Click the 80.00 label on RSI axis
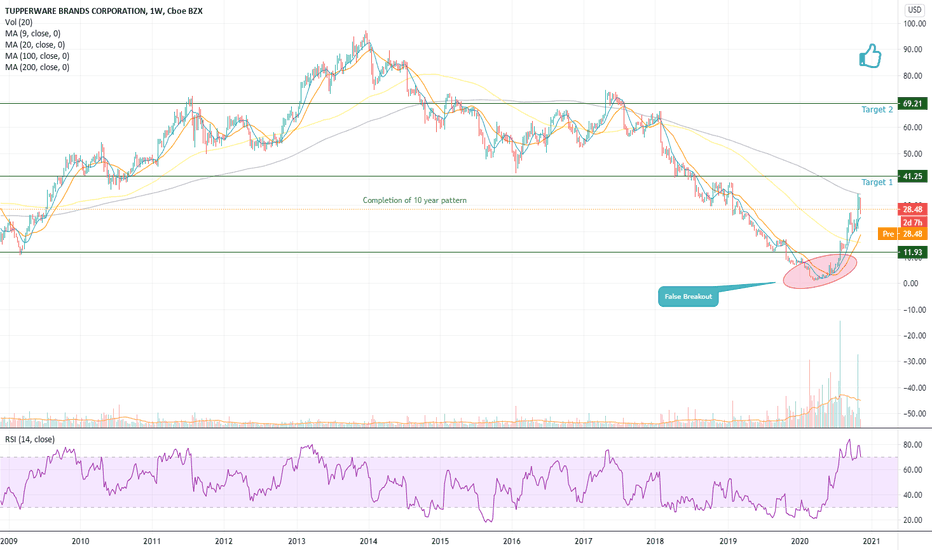Screen dimensions: 932x550 pyautogui.click(x=913, y=445)
